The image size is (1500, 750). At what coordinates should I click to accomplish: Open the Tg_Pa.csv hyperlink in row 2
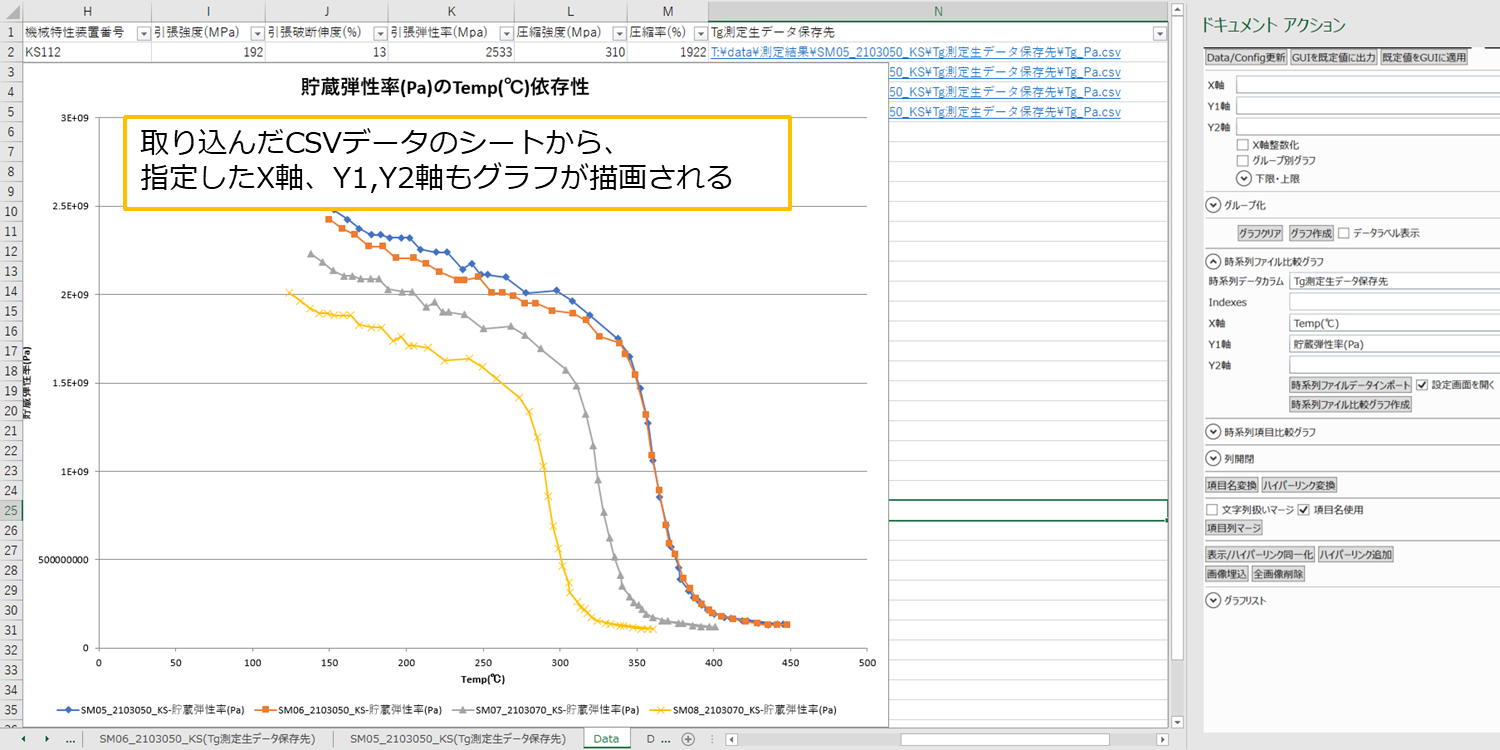point(914,52)
